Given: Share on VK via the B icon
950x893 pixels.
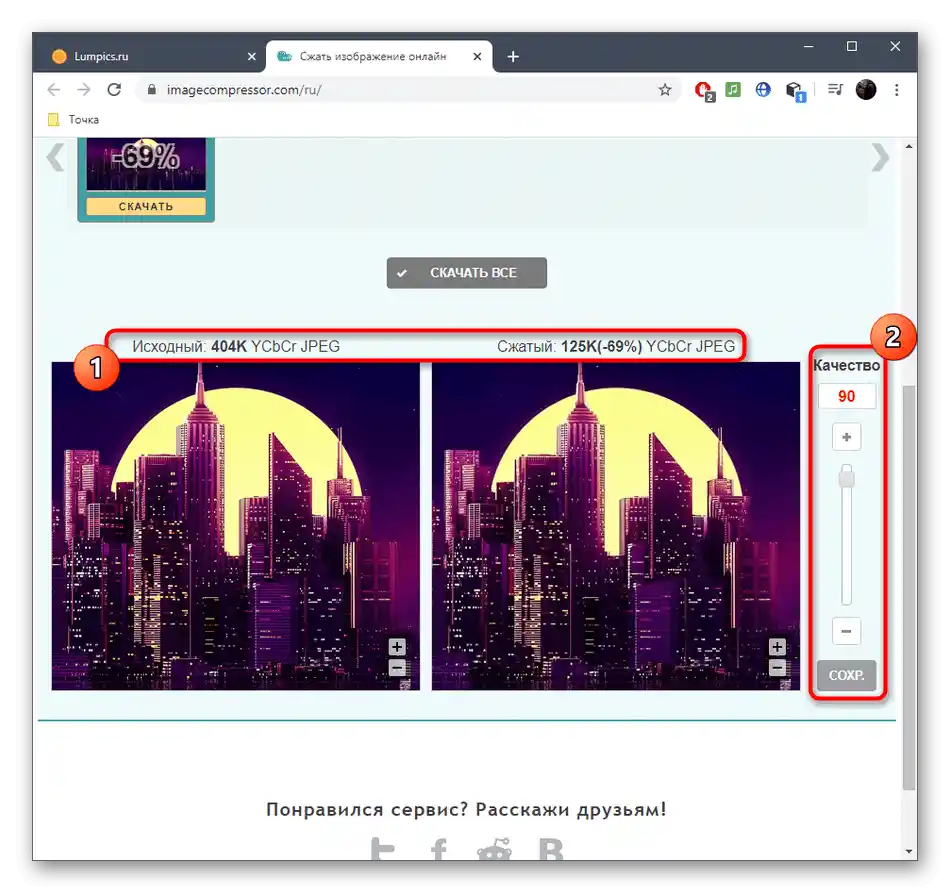Looking at the screenshot, I should [x=551, y=848].
